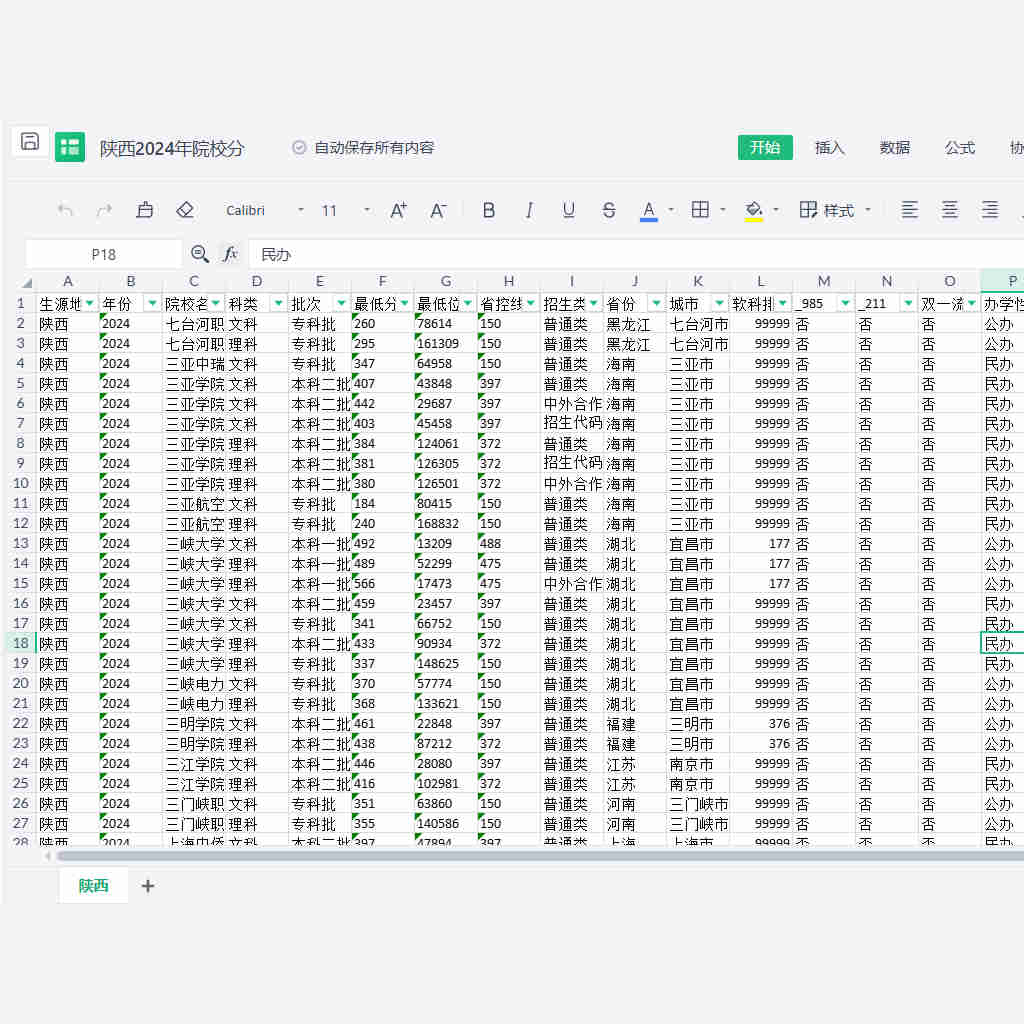Decrease font size with A- icon
The width and height of the screenshot is (1024, 1024).
click(438, 210)
